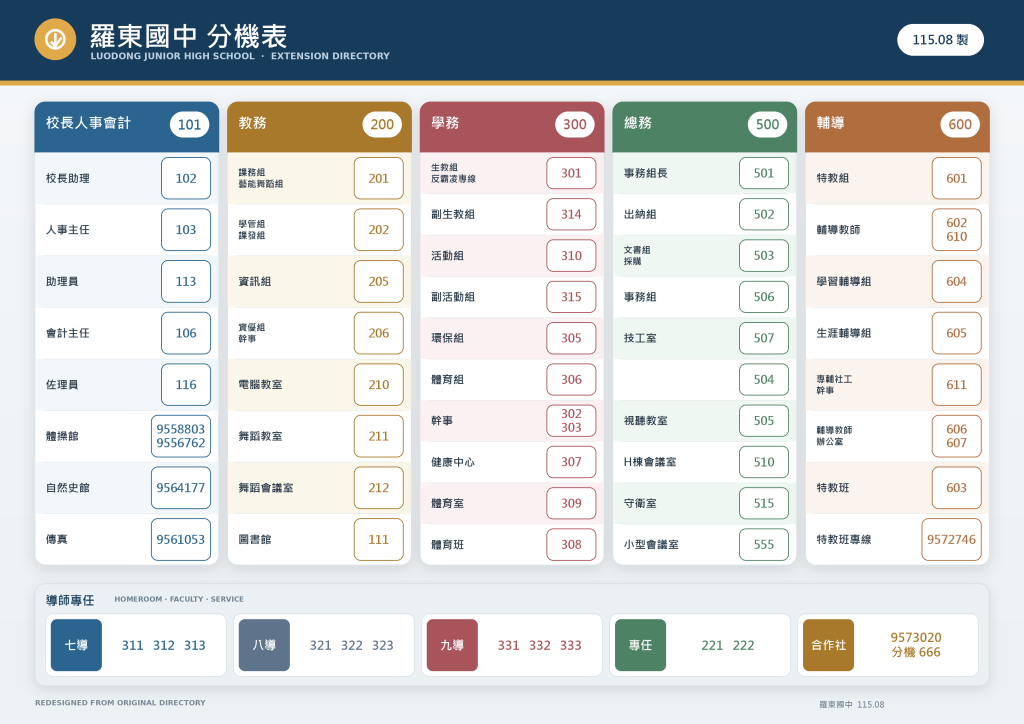Click the 自然史館 number 9564177
Viewport: 1024px width, 724px height.
click(x=181, y=488)
